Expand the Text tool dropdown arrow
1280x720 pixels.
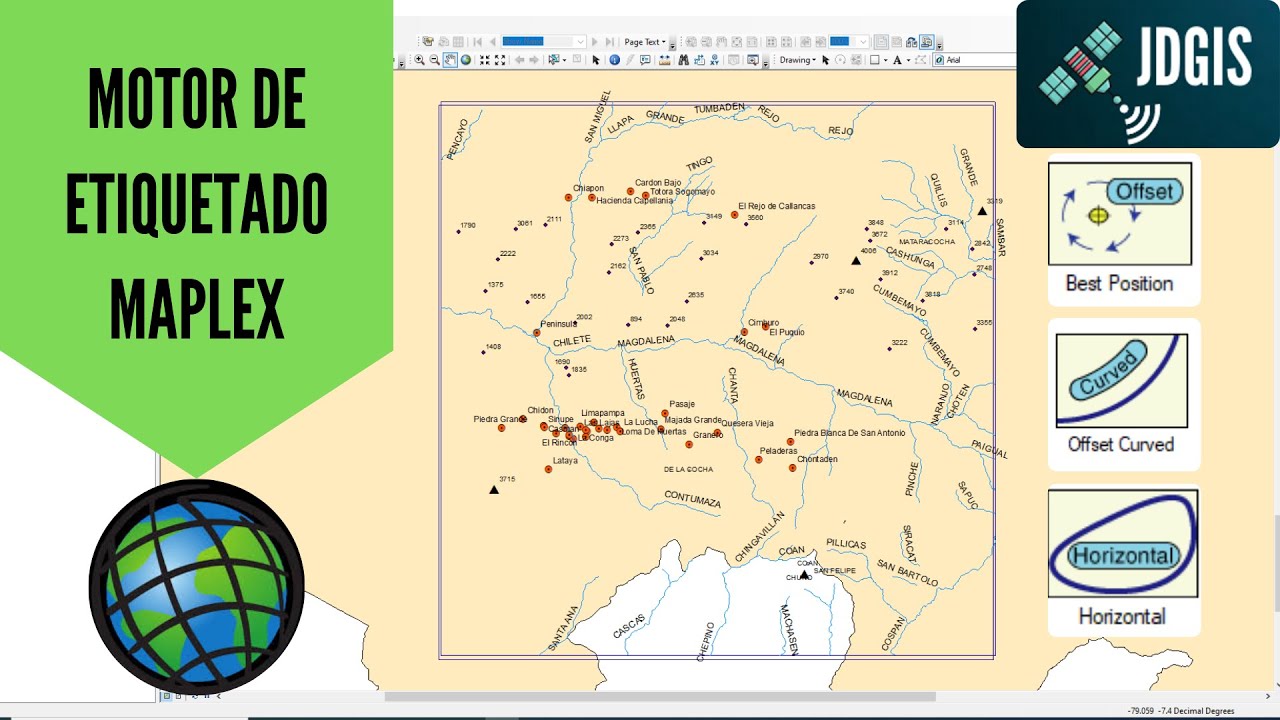pos(908,60)
